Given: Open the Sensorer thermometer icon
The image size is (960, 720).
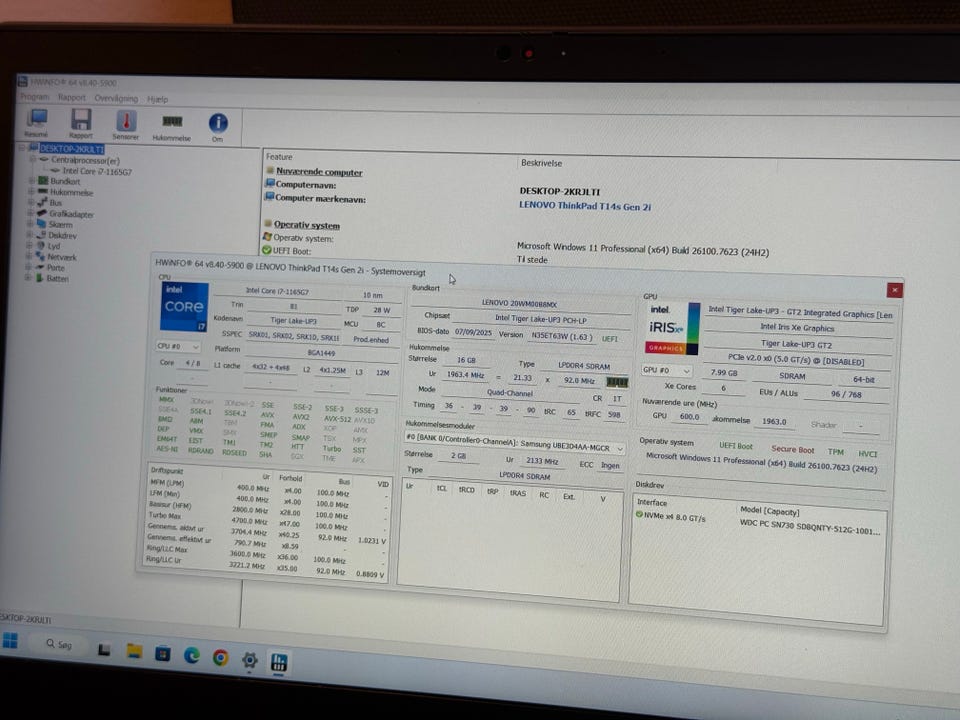Looking at the screenshot, I should (126, 121).
